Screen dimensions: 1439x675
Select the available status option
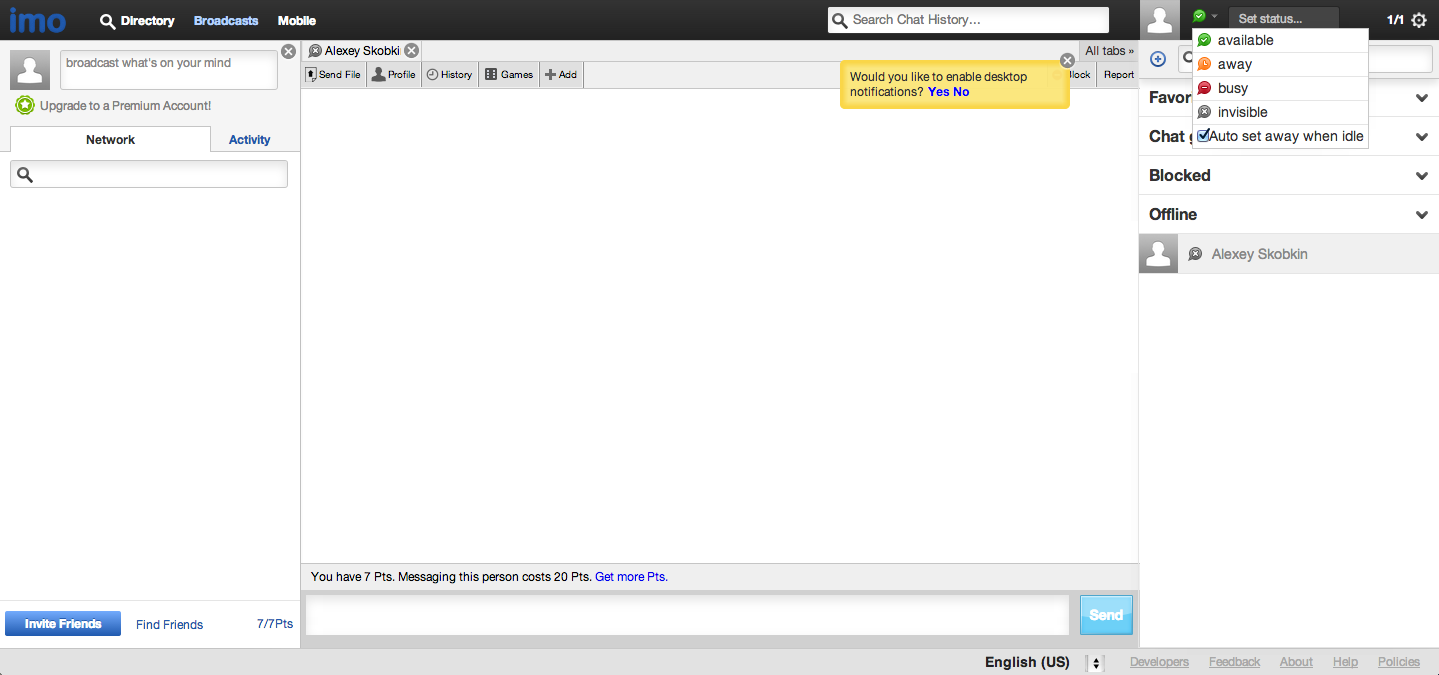click(x=1280, y=40)
